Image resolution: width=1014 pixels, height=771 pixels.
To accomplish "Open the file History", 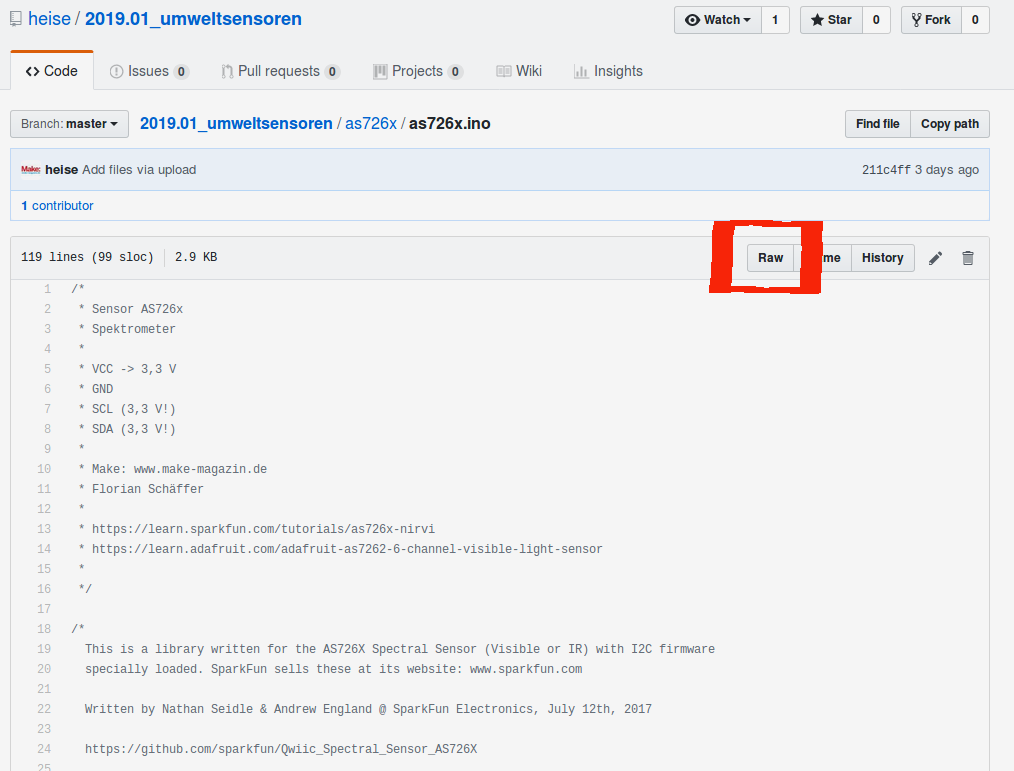I will 883,257.
